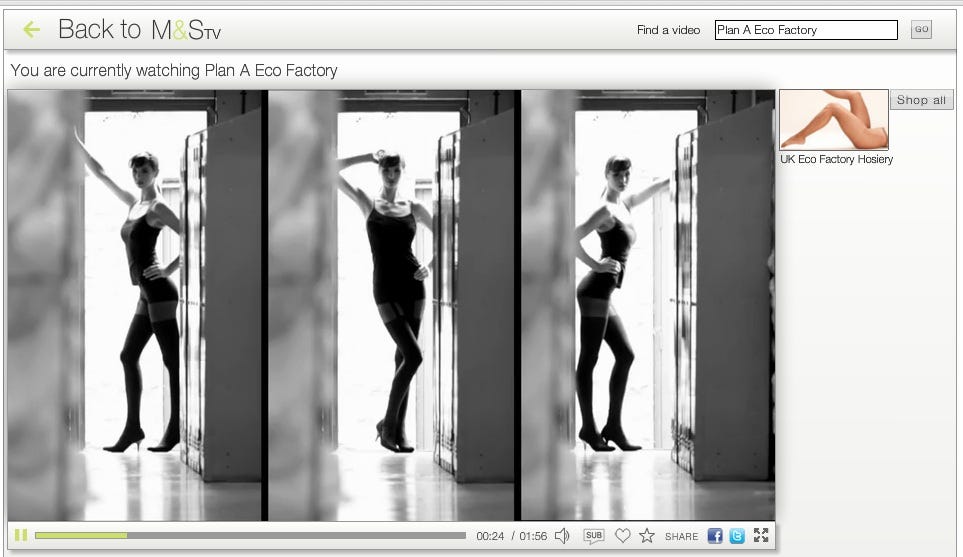Mute the video with speaker icon
Image resolution: width=963 pixels, height=557 pixels.
[x=562, y=536]
